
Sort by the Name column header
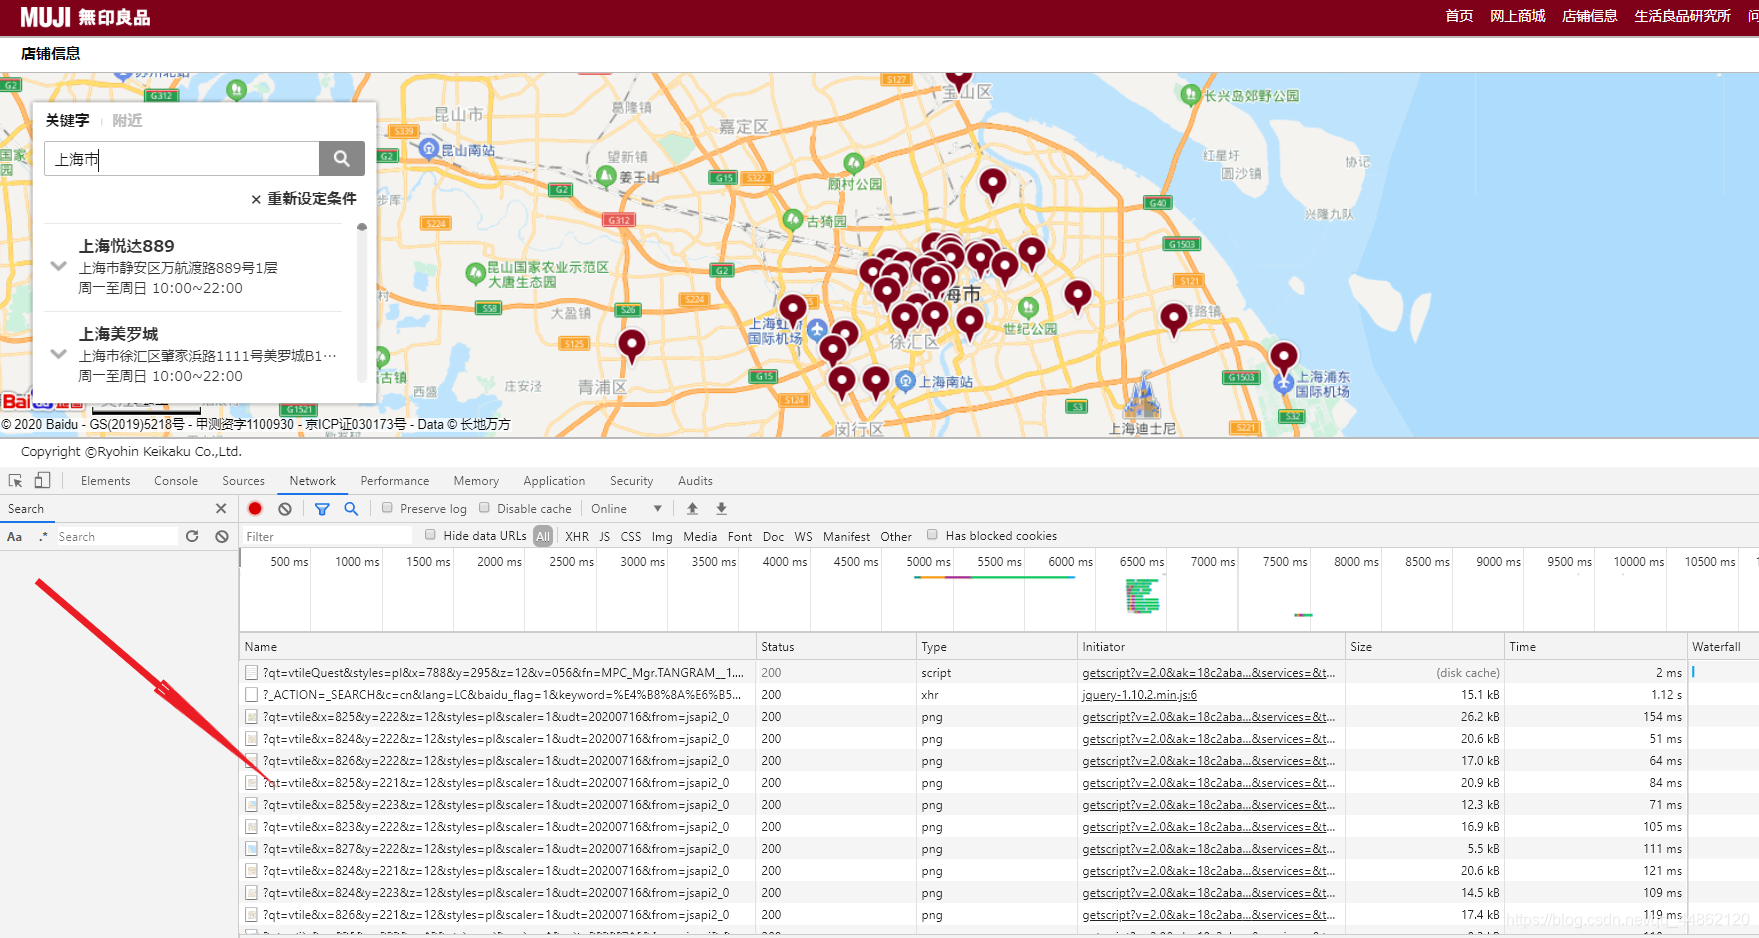(497, 647)
